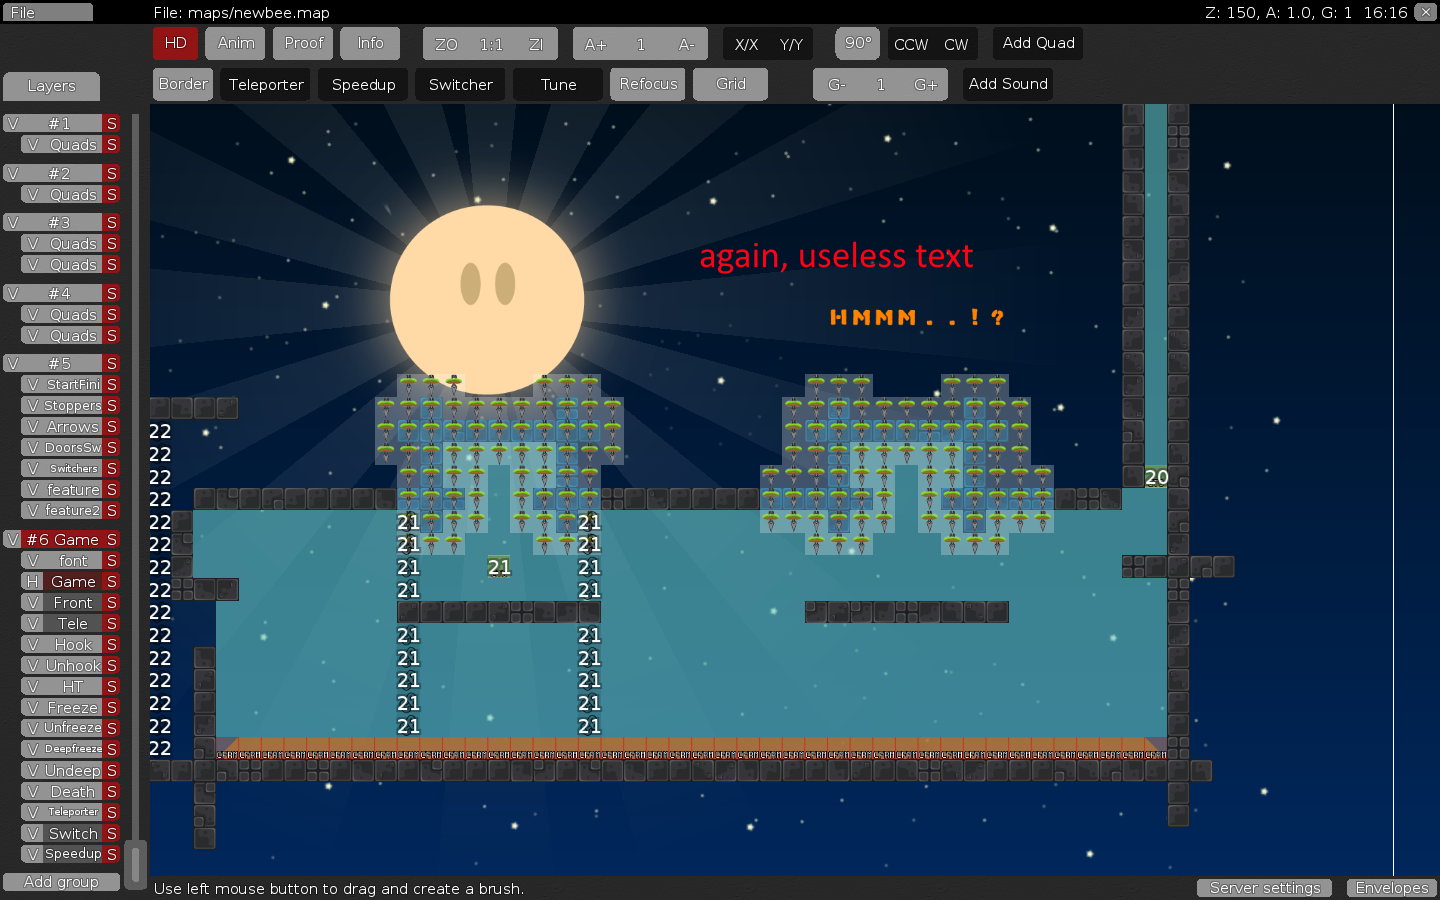This screenshot has height=900, width=1440.
Task: Flip brush vertically with Y/Y
Action: (x=791, y=44)
